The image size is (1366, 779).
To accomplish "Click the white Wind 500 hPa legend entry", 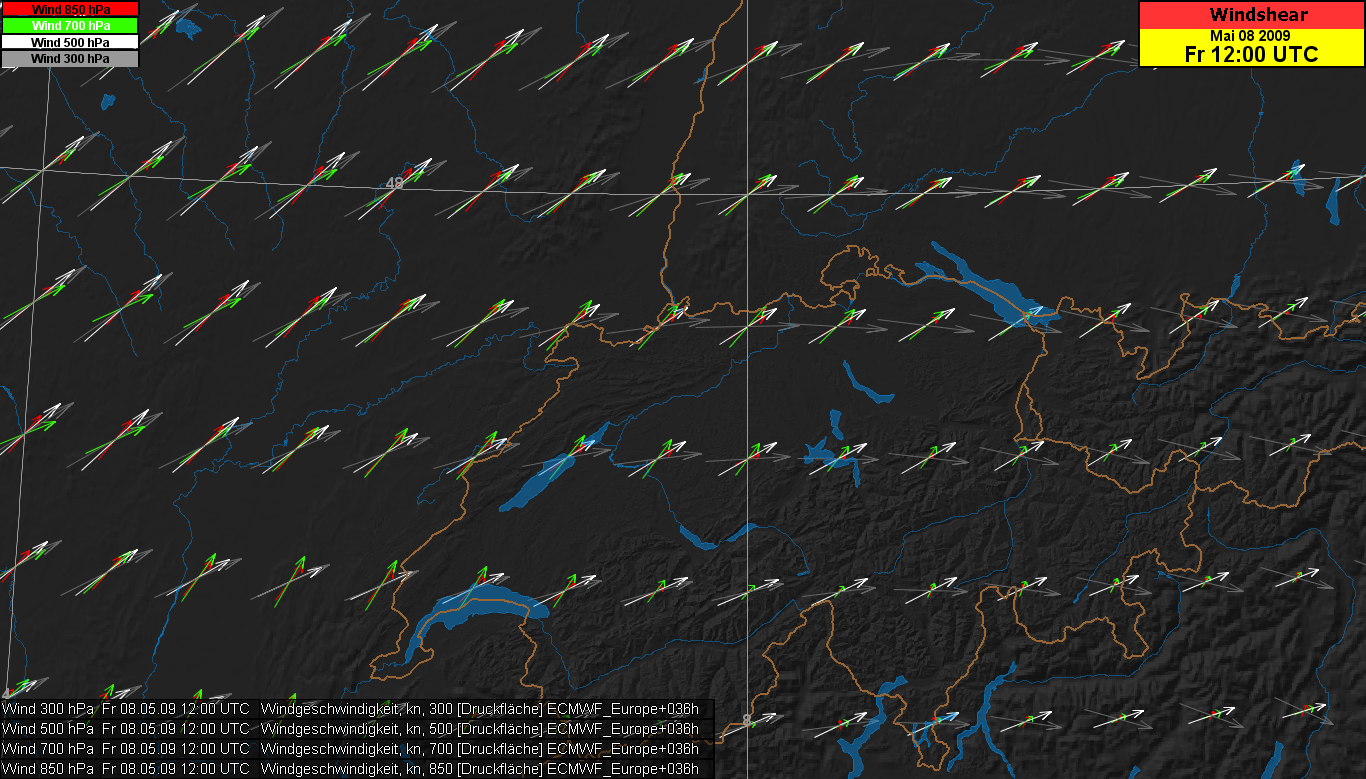I will point(70,42).
